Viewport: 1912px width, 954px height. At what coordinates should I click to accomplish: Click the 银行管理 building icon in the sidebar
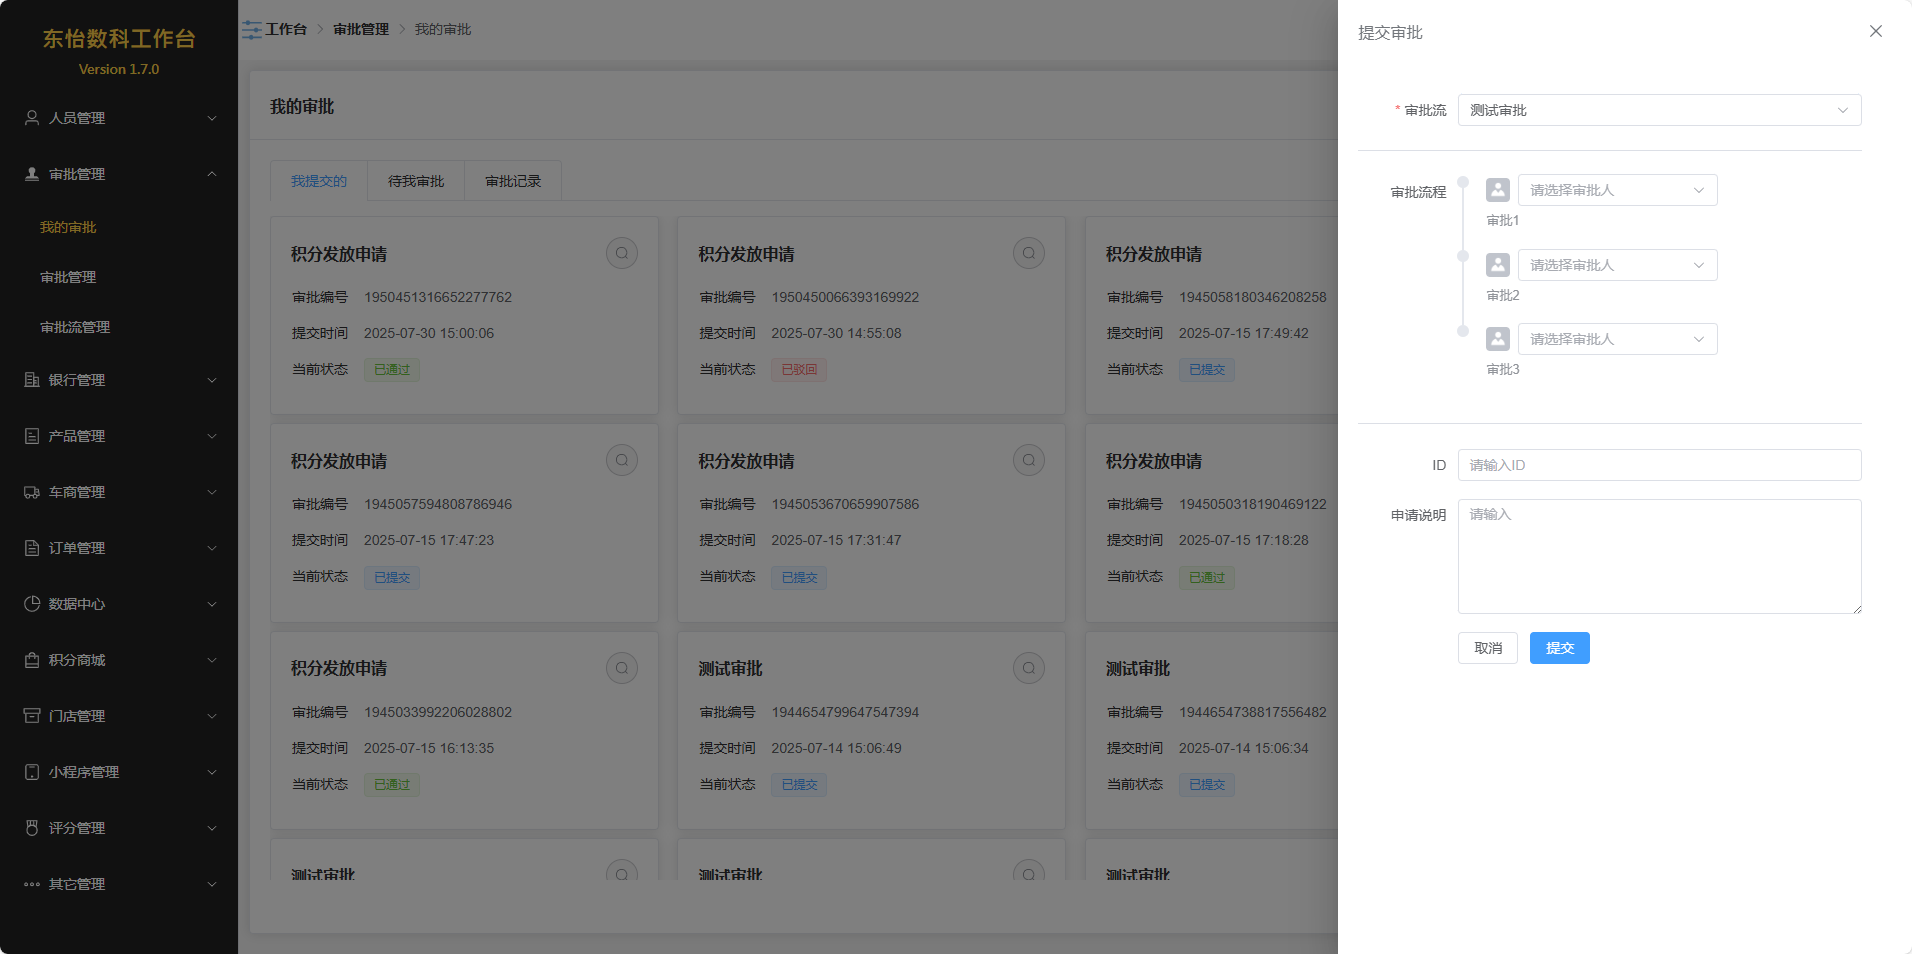[x=32, y=380]
